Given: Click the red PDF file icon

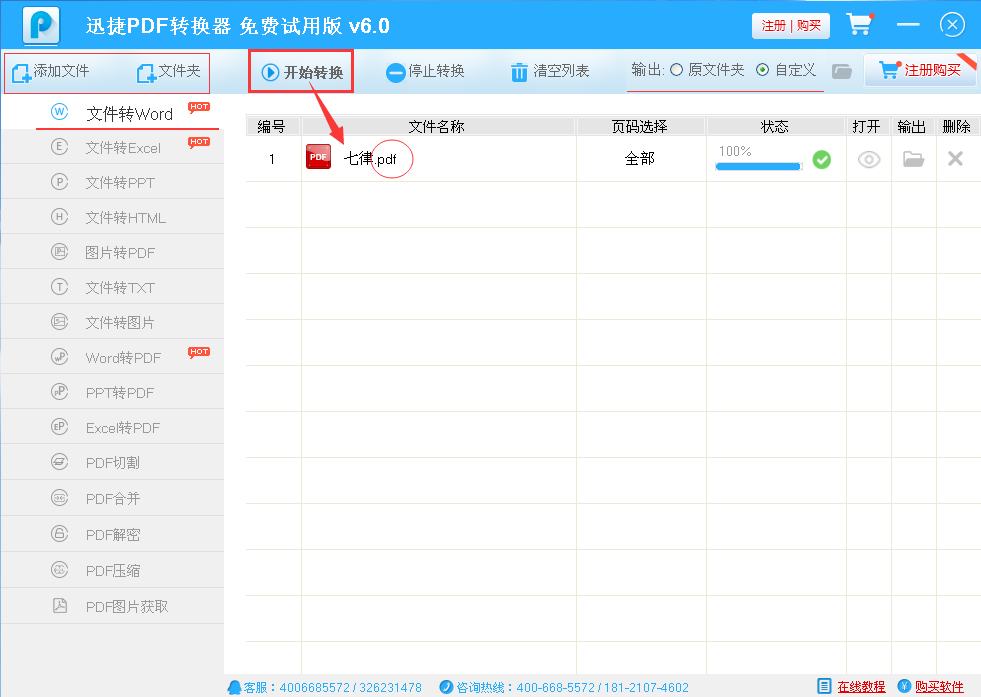Looking at the screenshot, I should click(x=318, y=157).
